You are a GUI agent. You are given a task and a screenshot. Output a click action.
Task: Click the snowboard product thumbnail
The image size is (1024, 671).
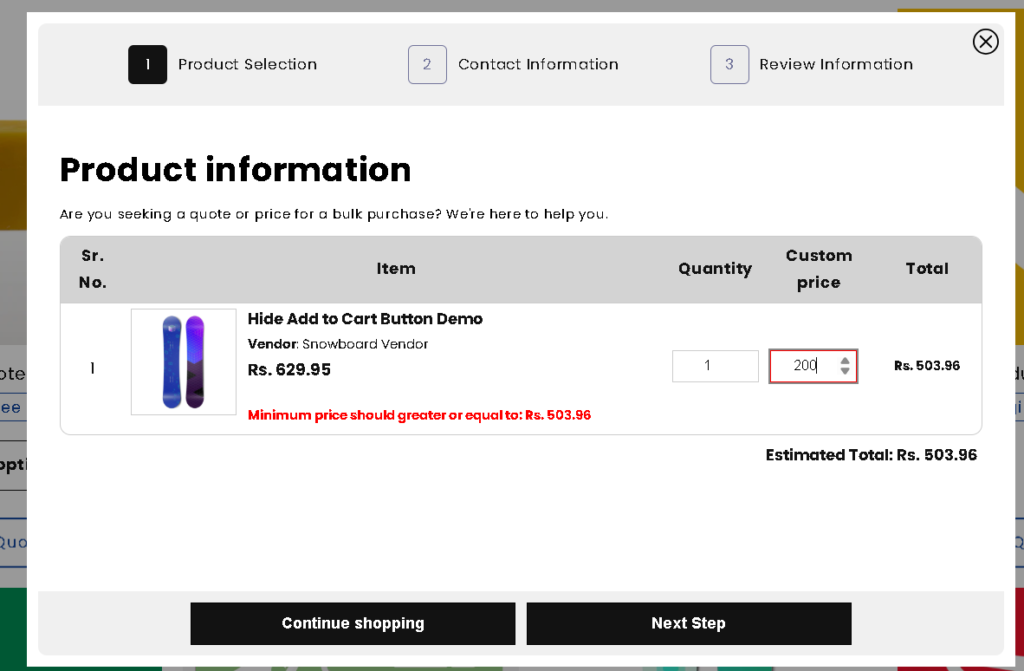pos(184,362)
